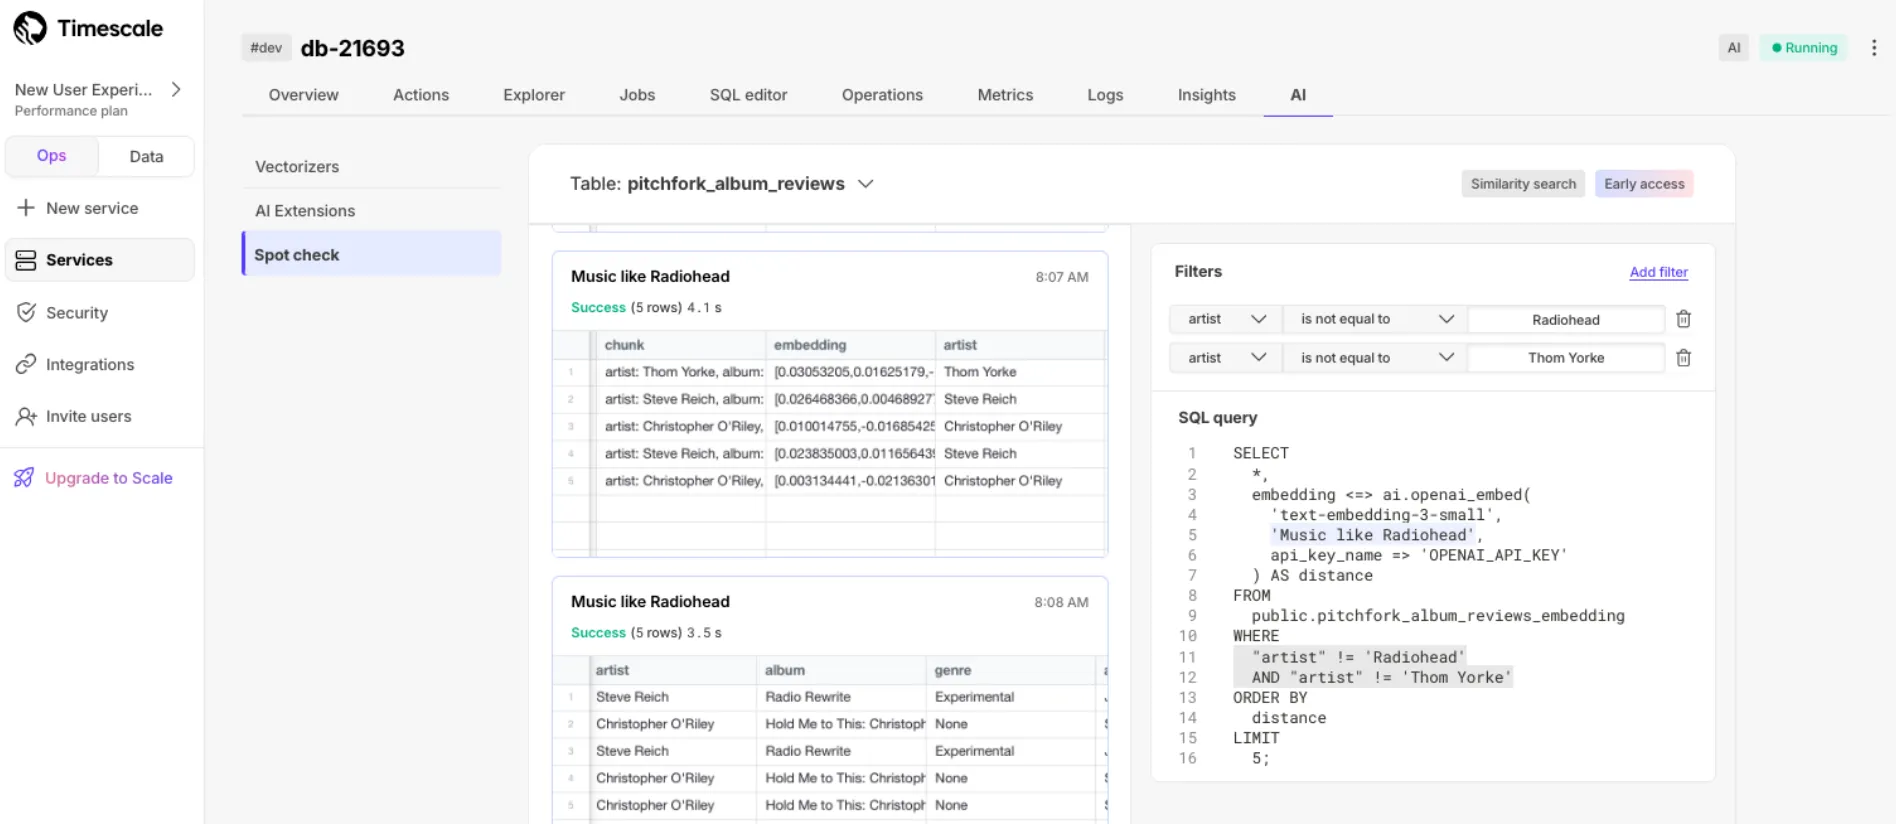Select the AI tab
Screen dimensions: 1896x824
1298,95
